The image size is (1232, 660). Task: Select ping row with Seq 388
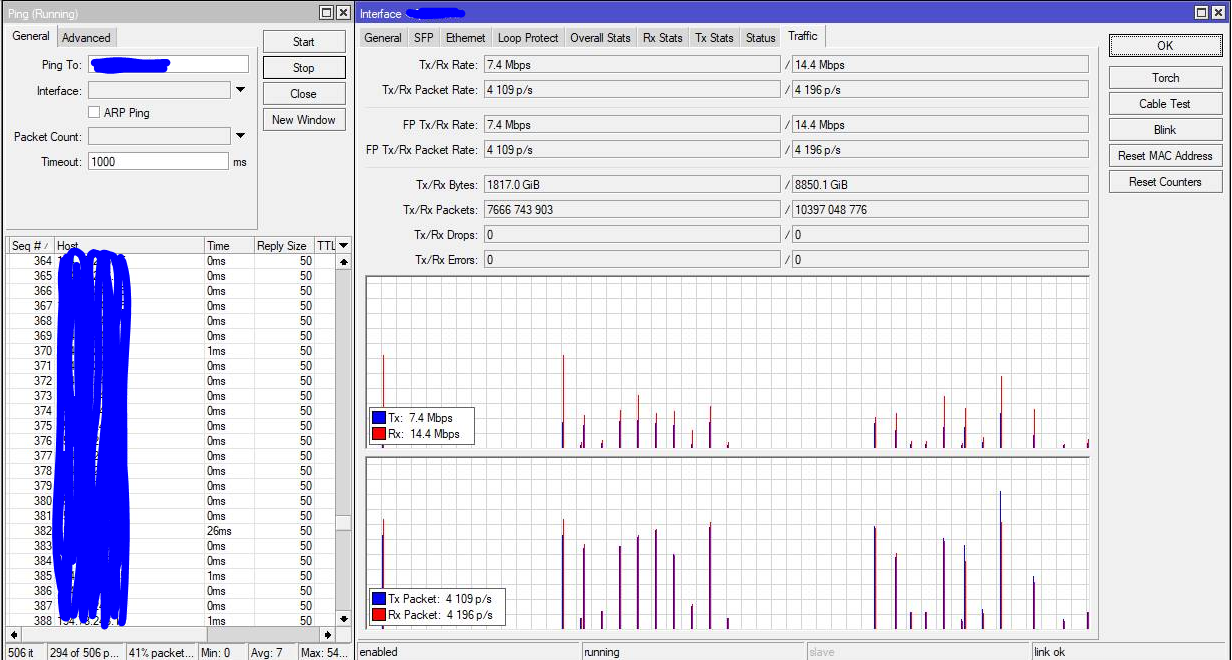coord(171,621)
